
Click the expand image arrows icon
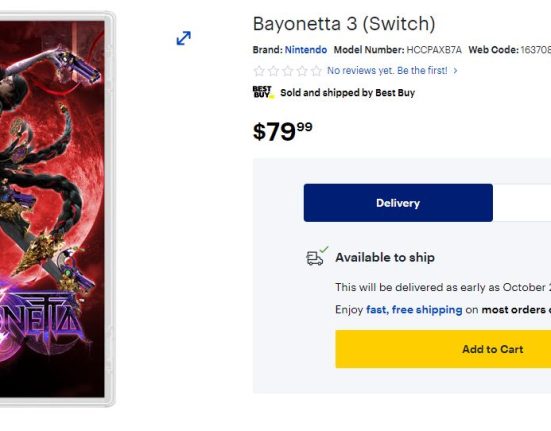(183, 38)
